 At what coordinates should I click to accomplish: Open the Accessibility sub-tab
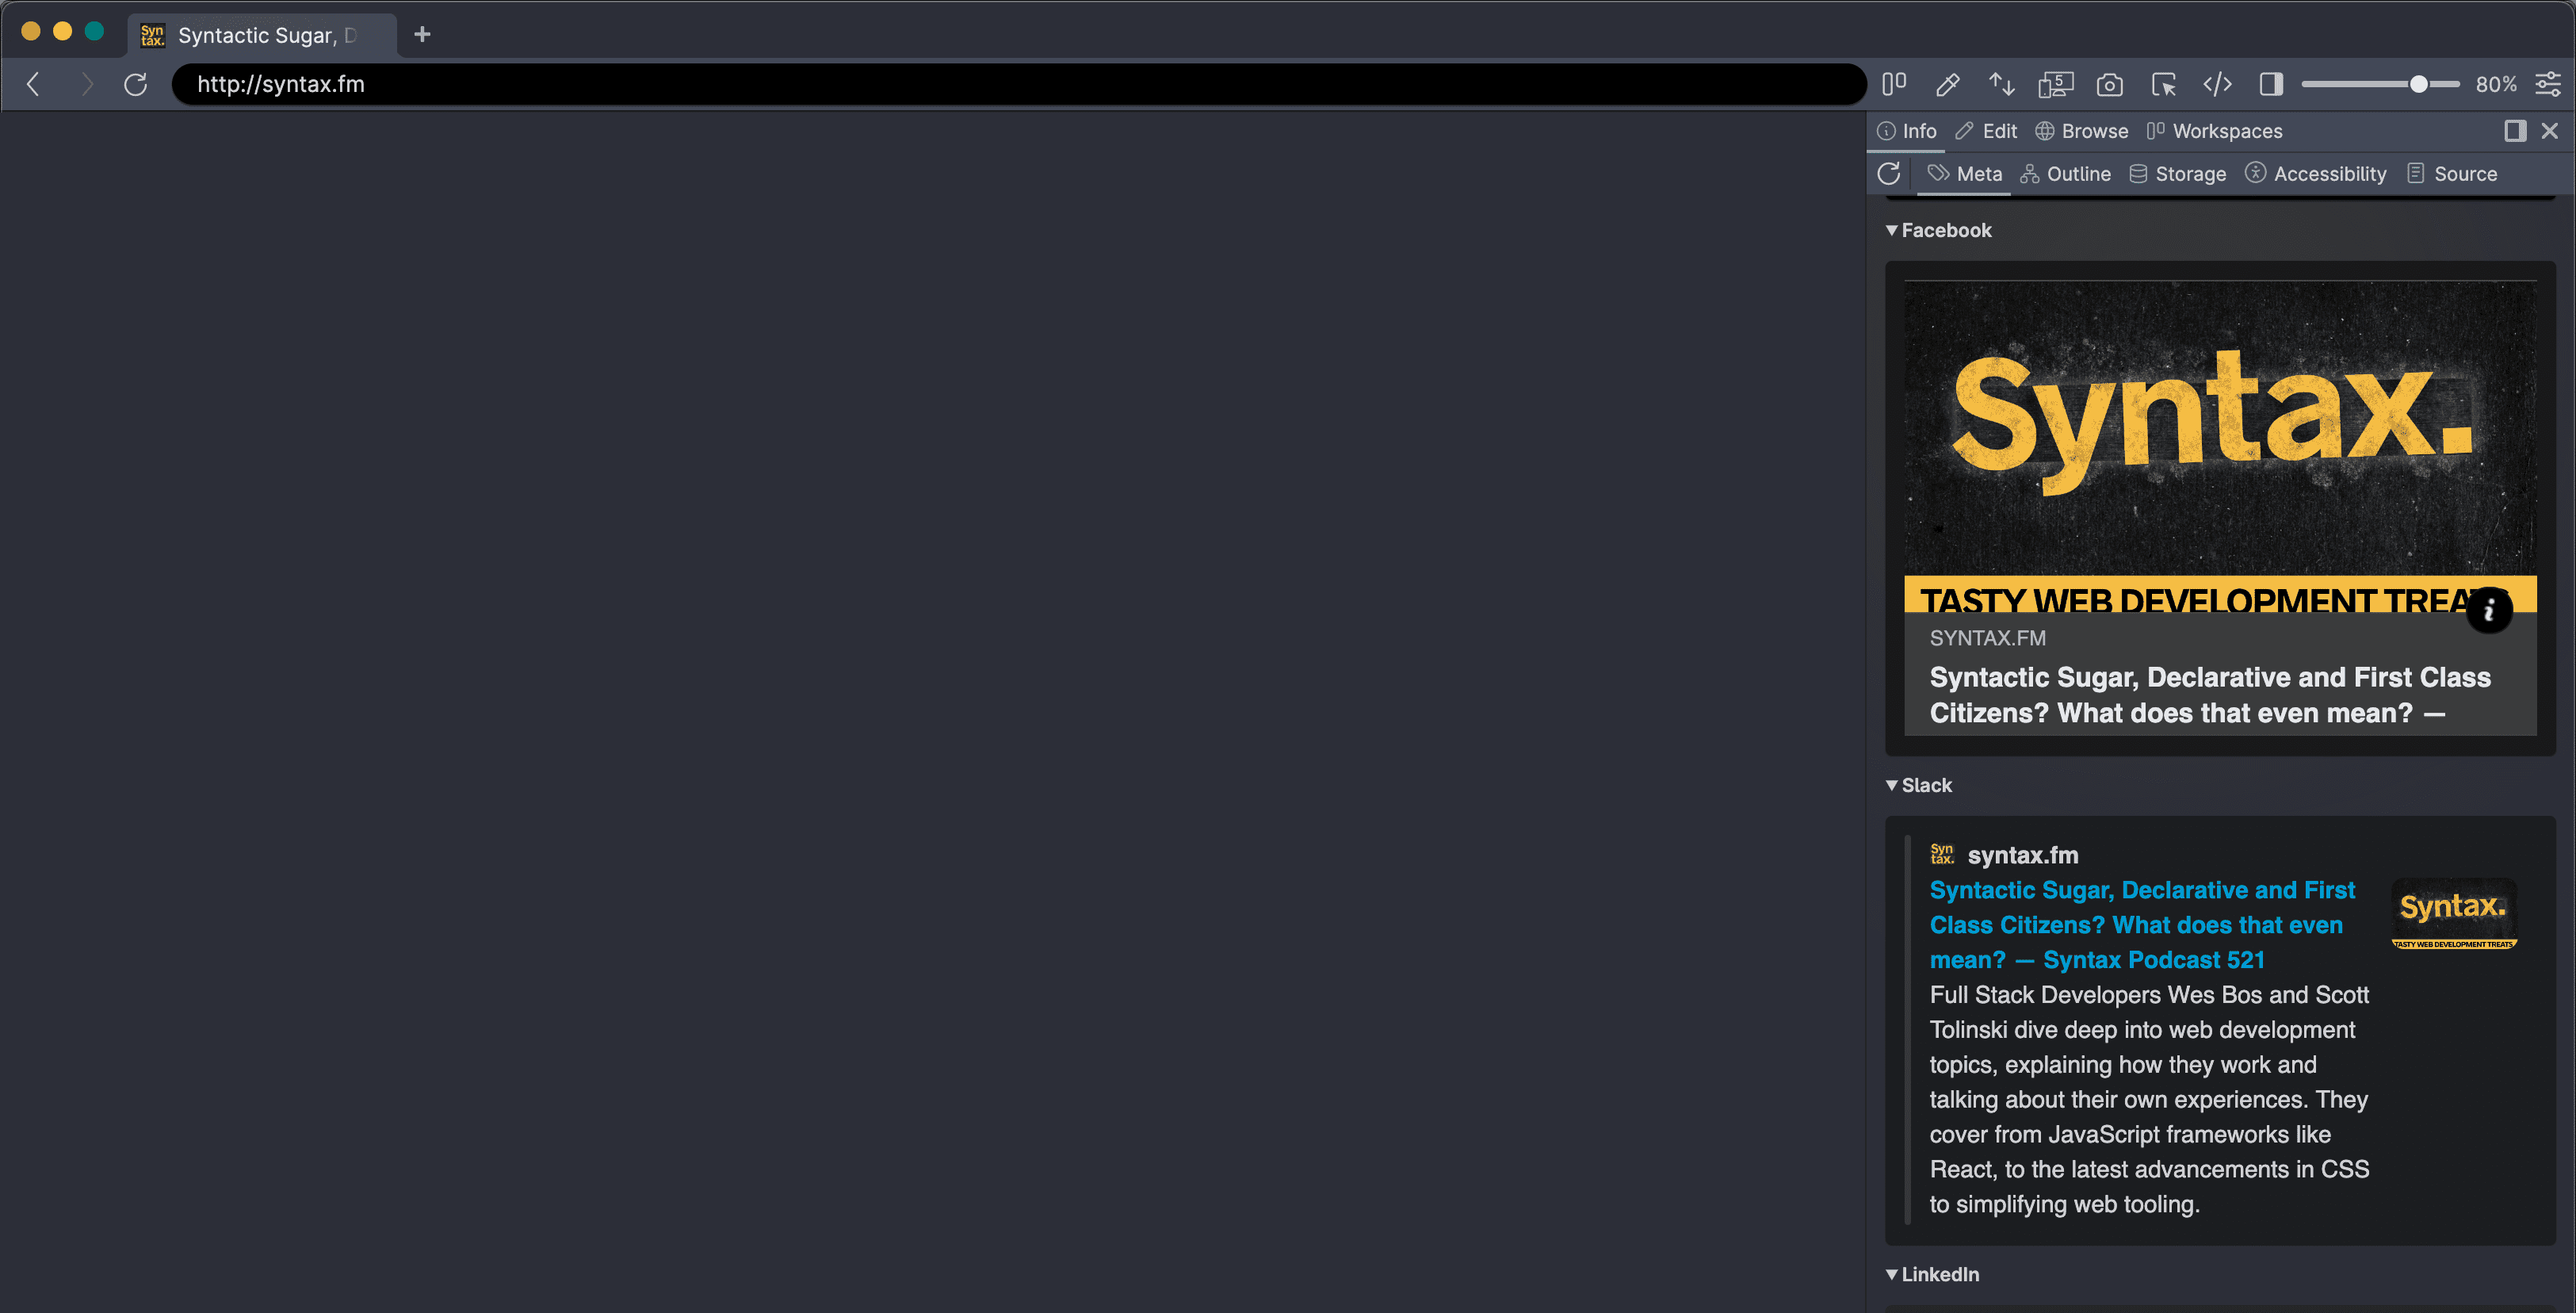tap(2315, 174)
